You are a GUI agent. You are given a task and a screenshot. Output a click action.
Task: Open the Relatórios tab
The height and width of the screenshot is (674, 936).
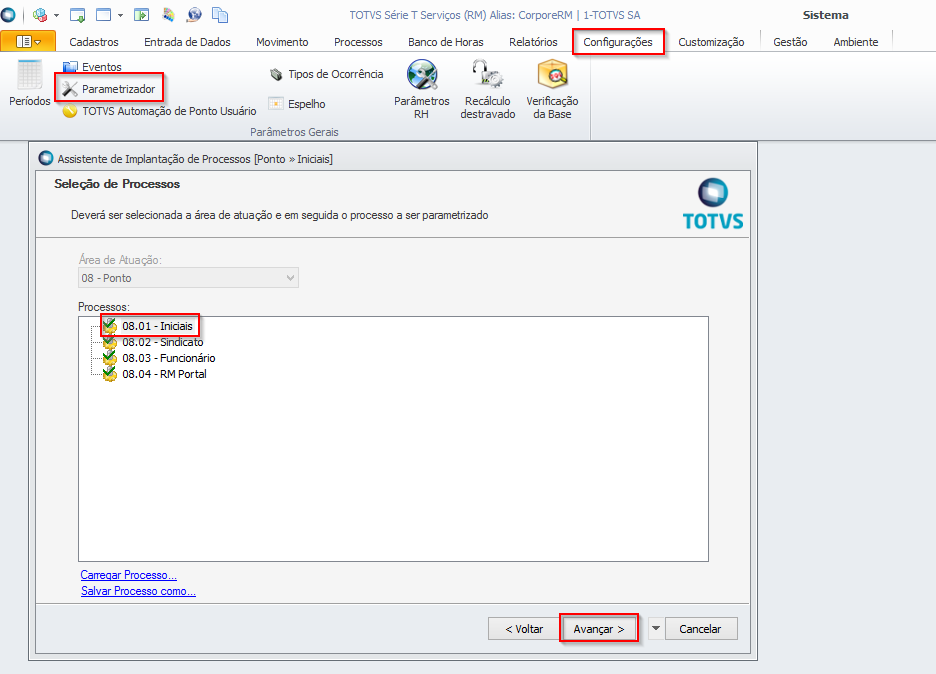coord(533,42)
